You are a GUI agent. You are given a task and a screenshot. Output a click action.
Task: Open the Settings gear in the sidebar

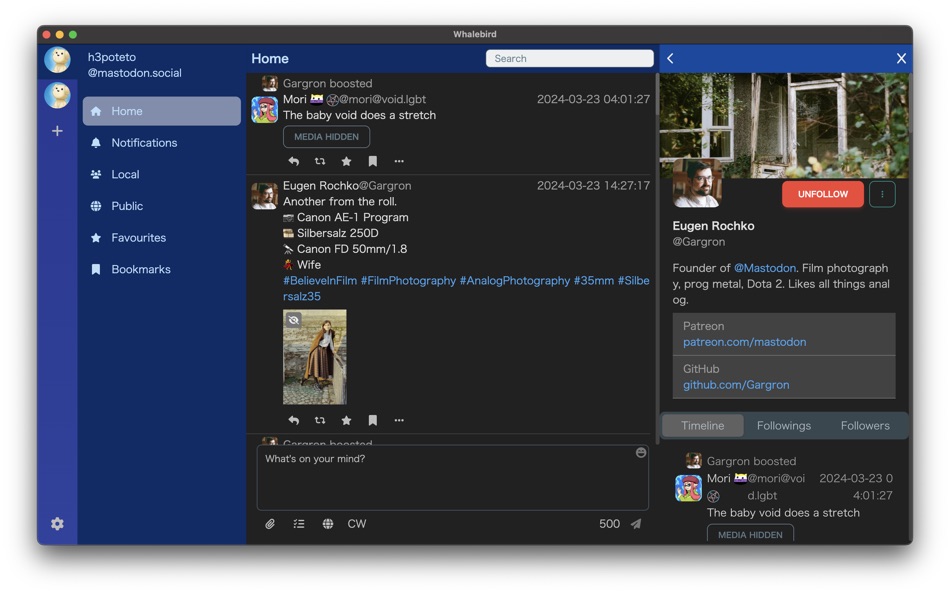[x=57, y=524]
